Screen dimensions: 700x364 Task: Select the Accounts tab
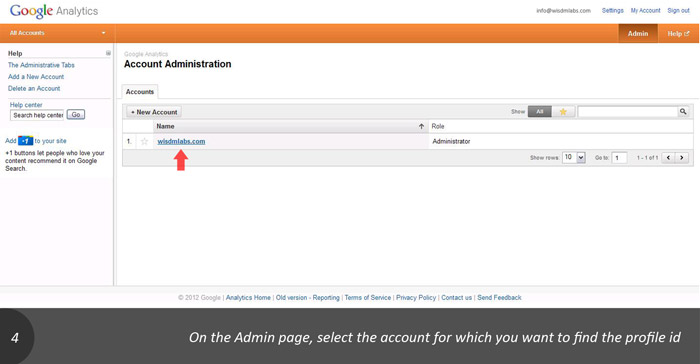(x=140, y=92)
